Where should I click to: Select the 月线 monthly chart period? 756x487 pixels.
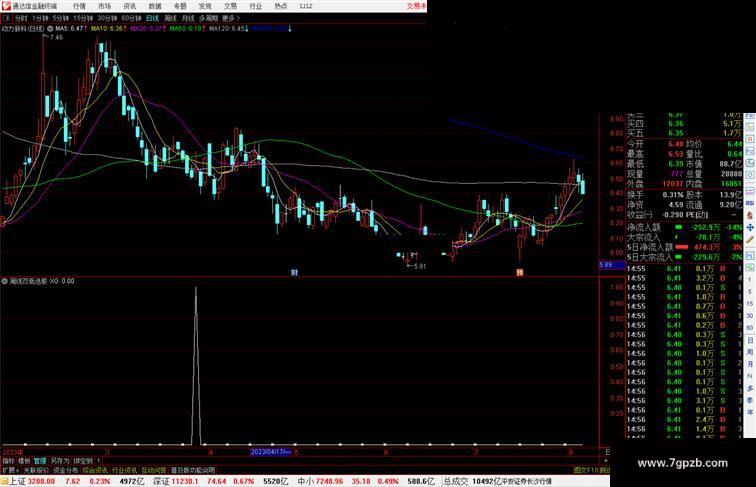coord(188,18)
